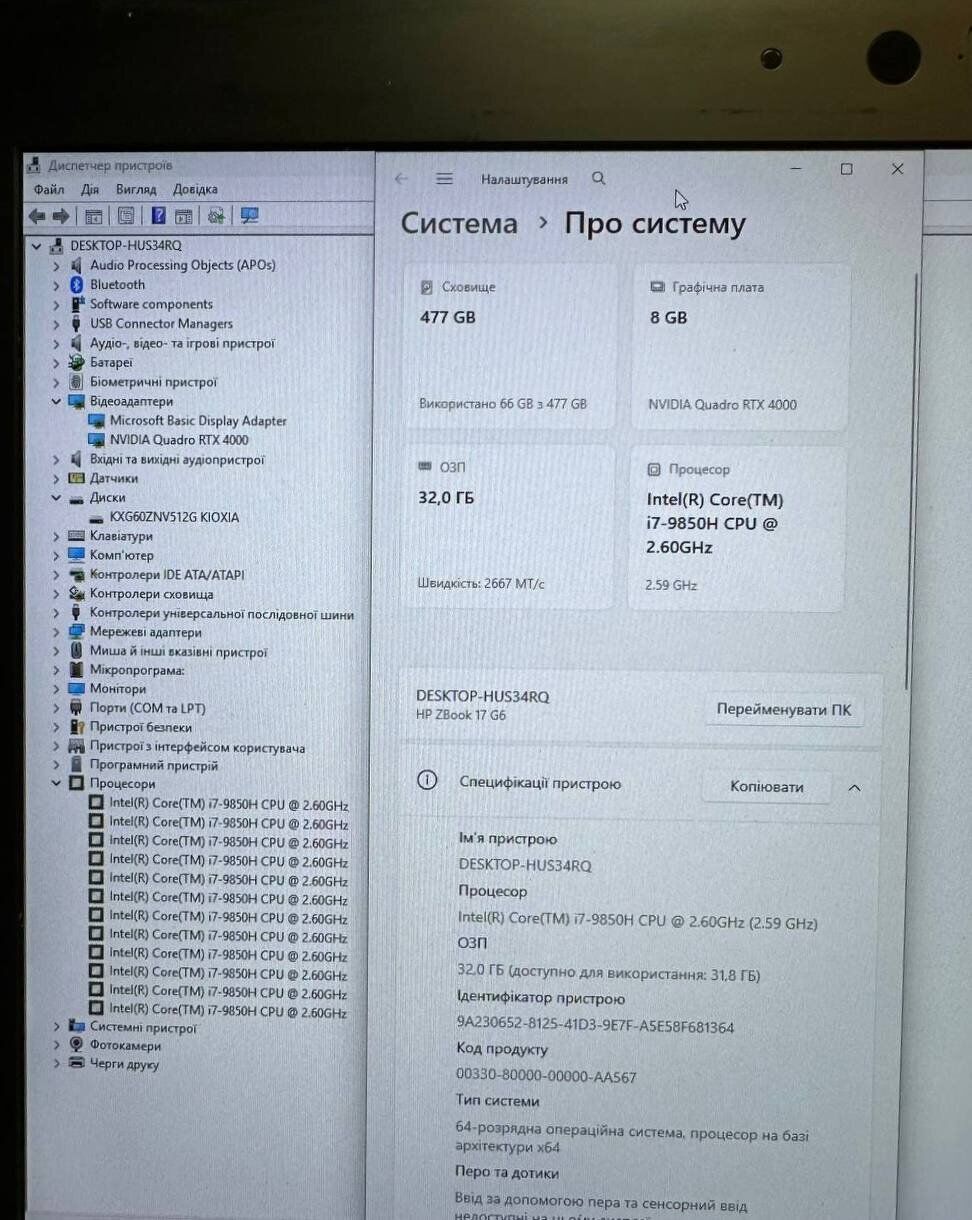The image size is (972, 1220).
Task: Click the Перейменувати ПК button
Action: [783, 710]
